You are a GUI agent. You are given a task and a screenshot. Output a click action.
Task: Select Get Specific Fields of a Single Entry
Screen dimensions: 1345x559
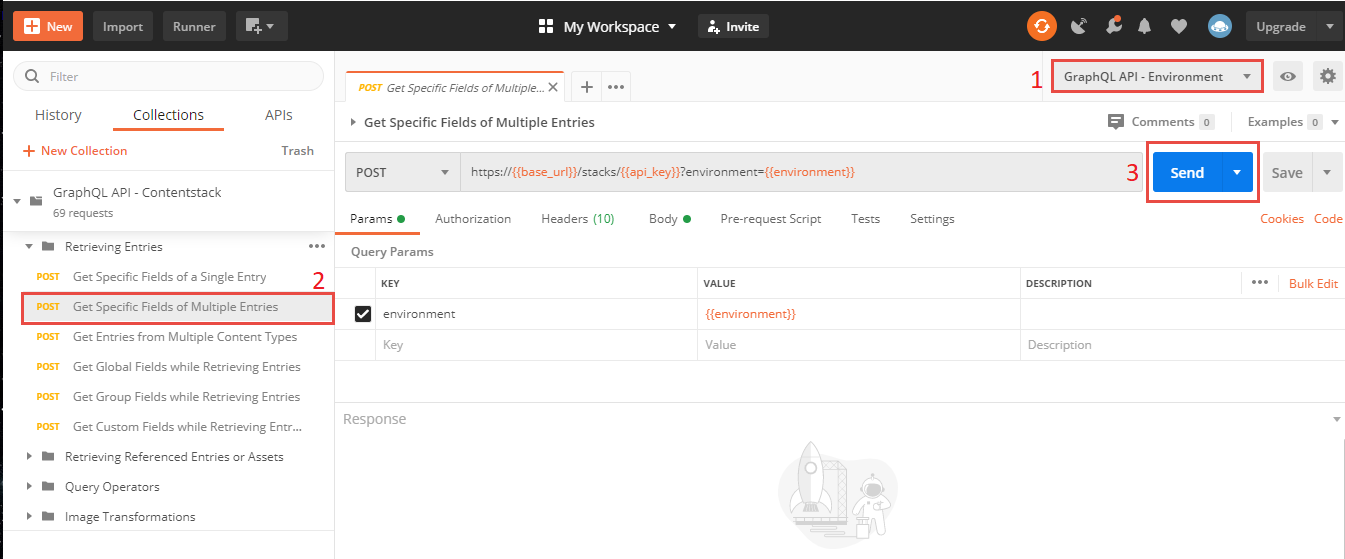pyautogui.click(x=169, y=277)
